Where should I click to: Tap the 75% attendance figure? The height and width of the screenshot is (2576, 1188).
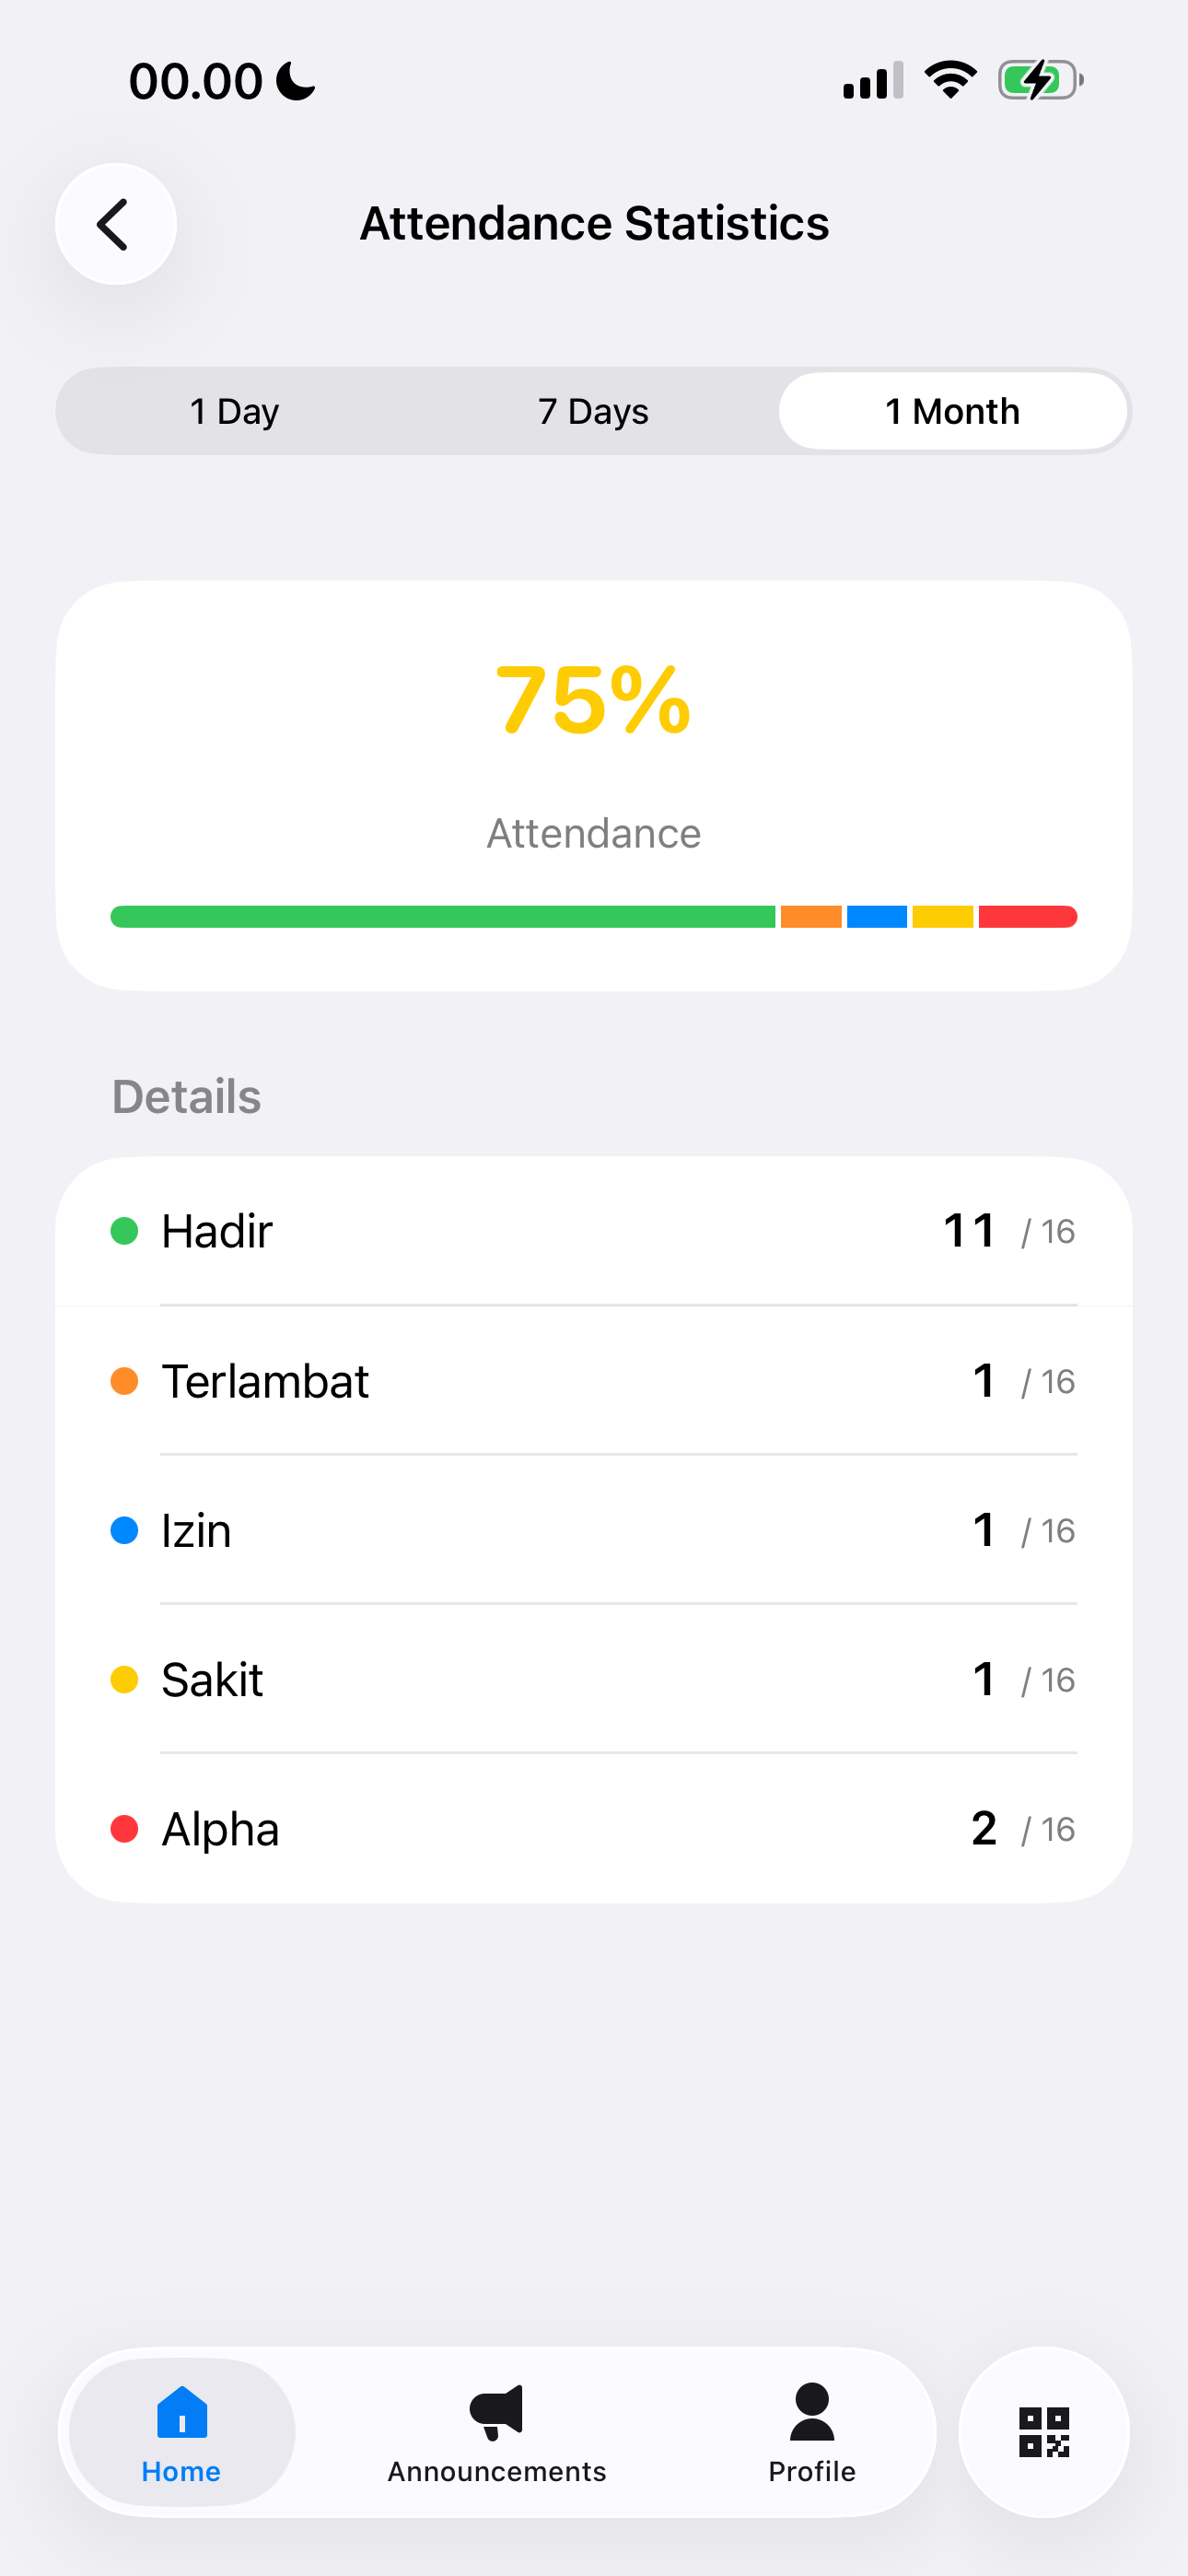click(594, 700)
